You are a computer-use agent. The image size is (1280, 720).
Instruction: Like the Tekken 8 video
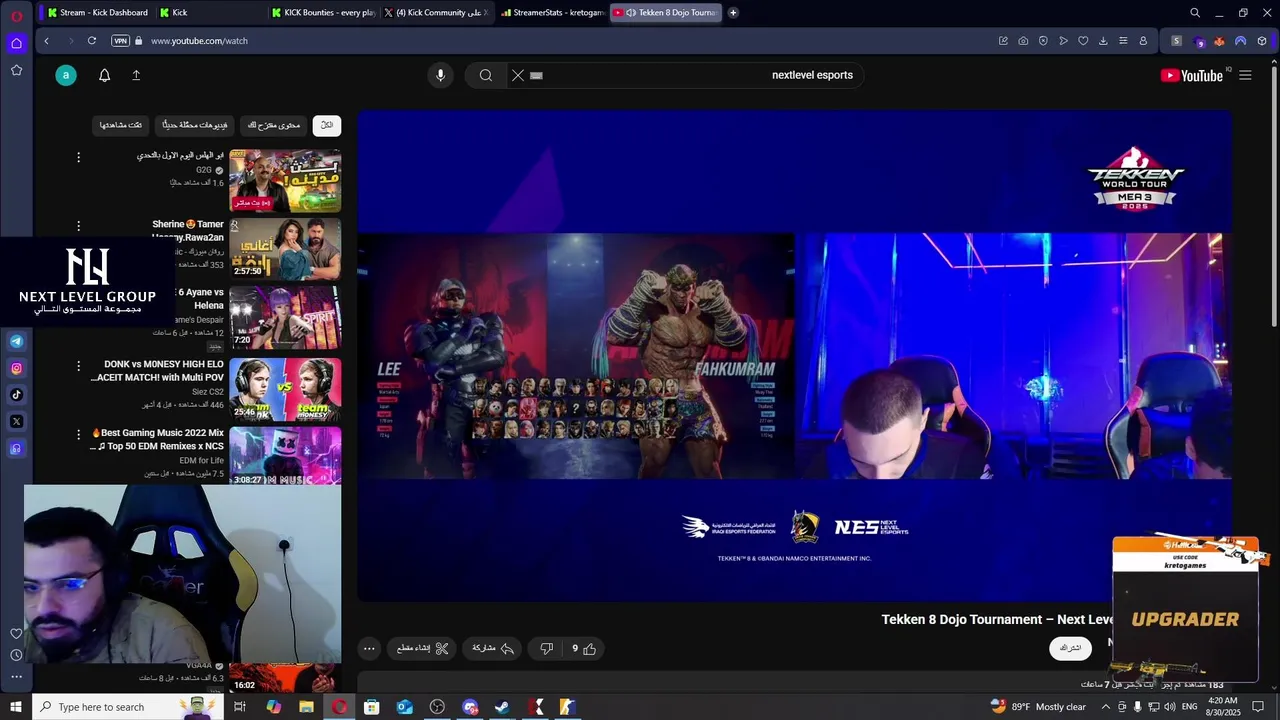click(x=584, y=649)
